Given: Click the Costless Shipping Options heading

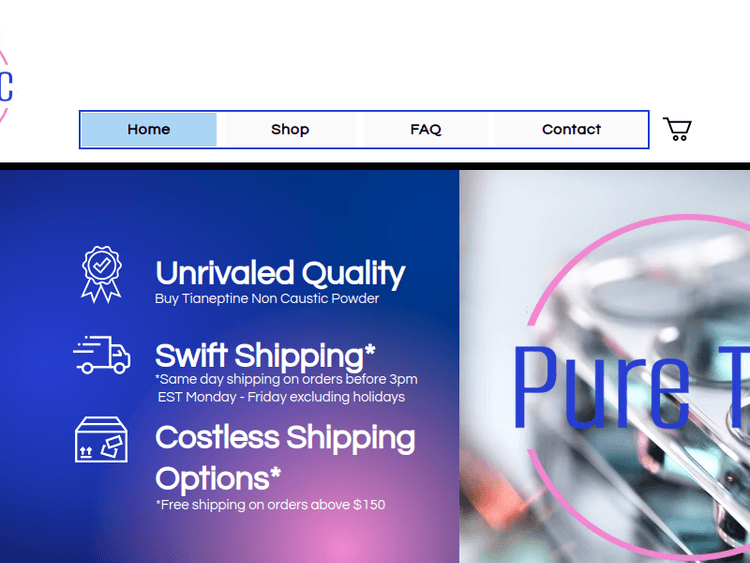Looking at the screenshot, I should point(285,458).
